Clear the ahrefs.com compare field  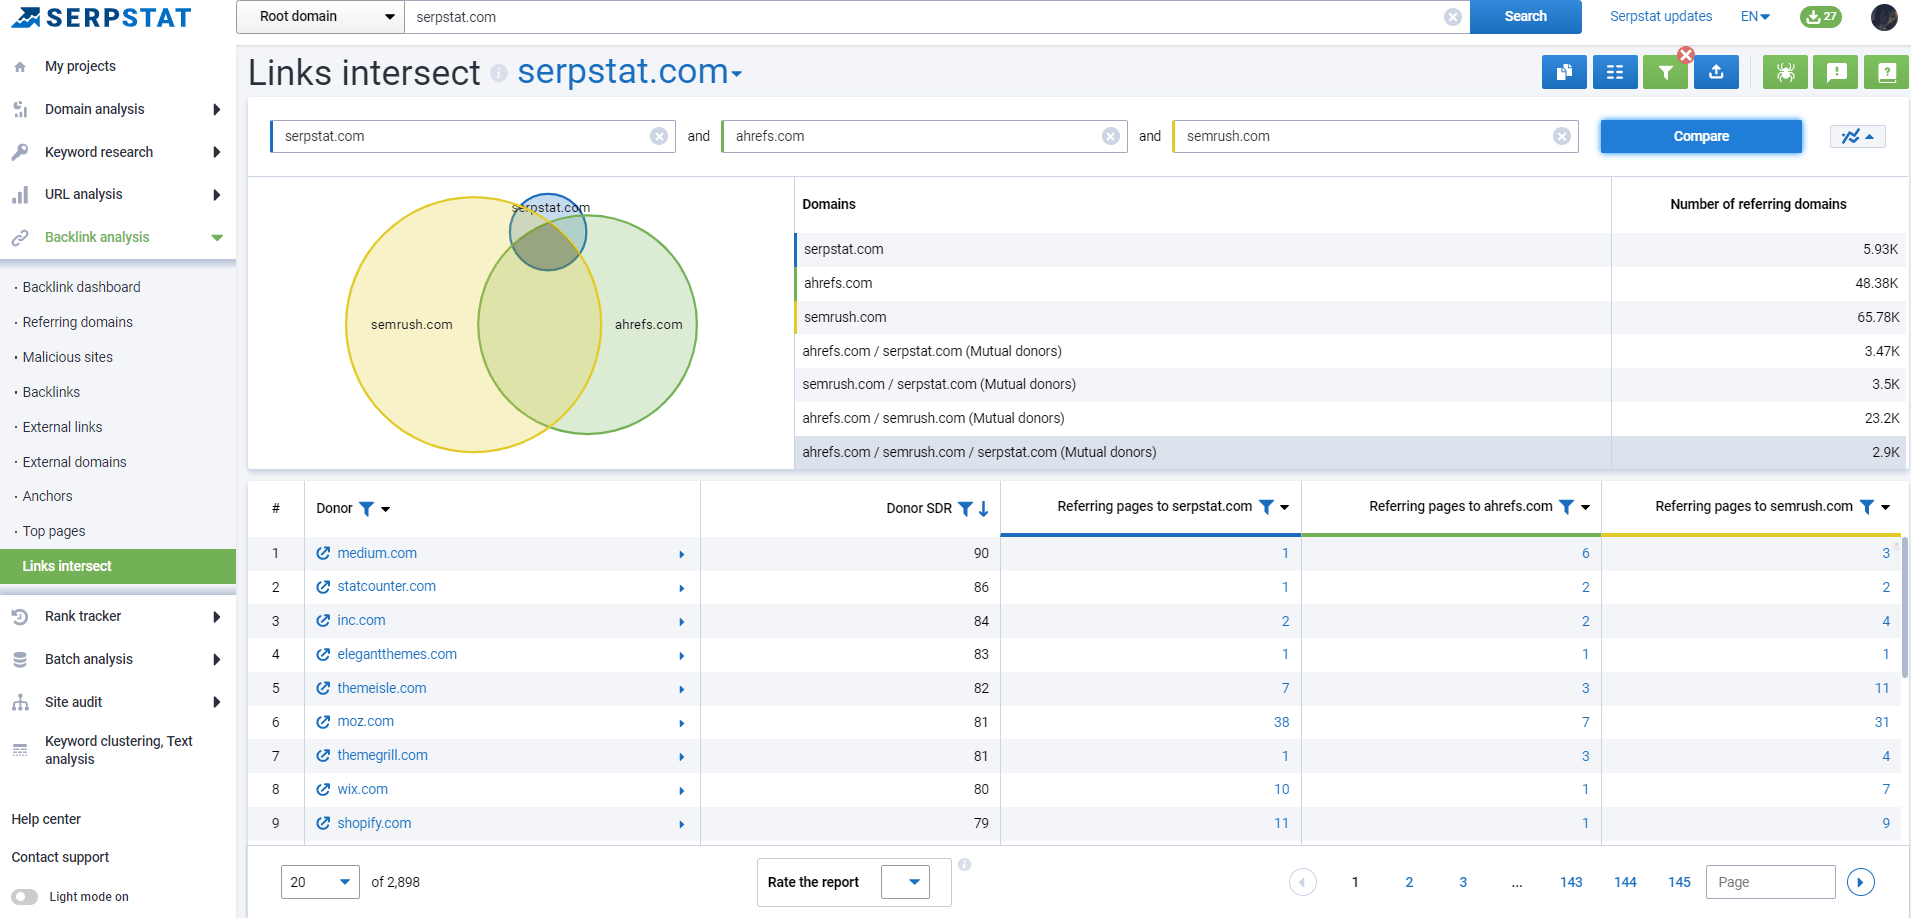1111,136
